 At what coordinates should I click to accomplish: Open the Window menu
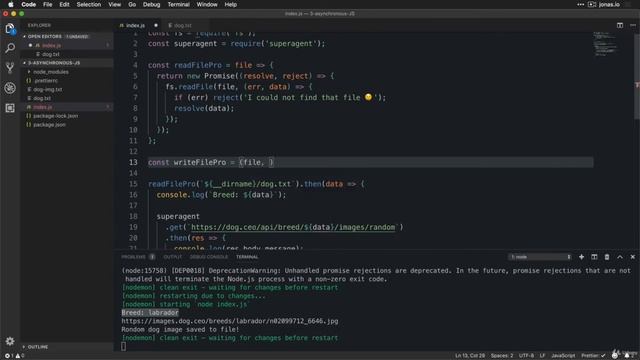point(207,4)
